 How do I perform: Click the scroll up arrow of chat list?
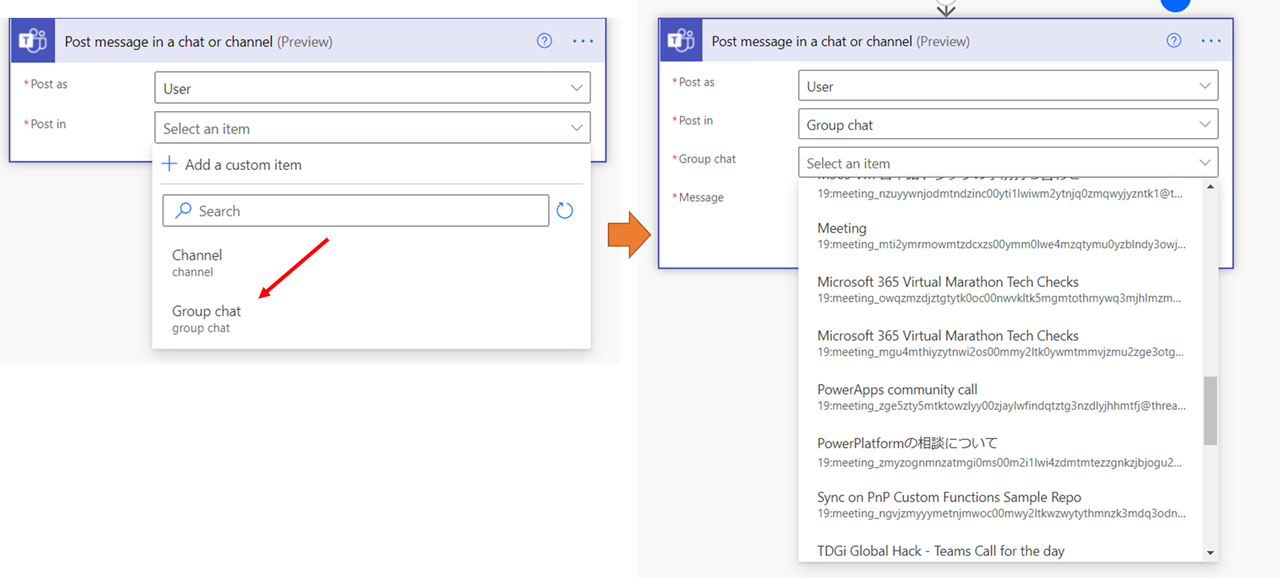click(x=1210, y=187)
